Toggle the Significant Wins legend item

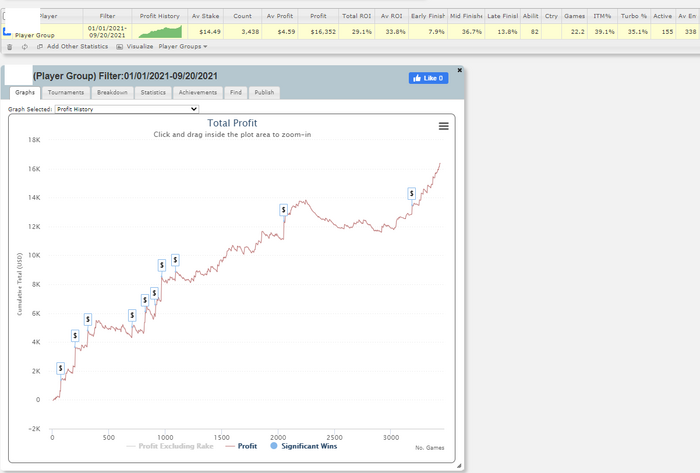[x=304, y=446]
